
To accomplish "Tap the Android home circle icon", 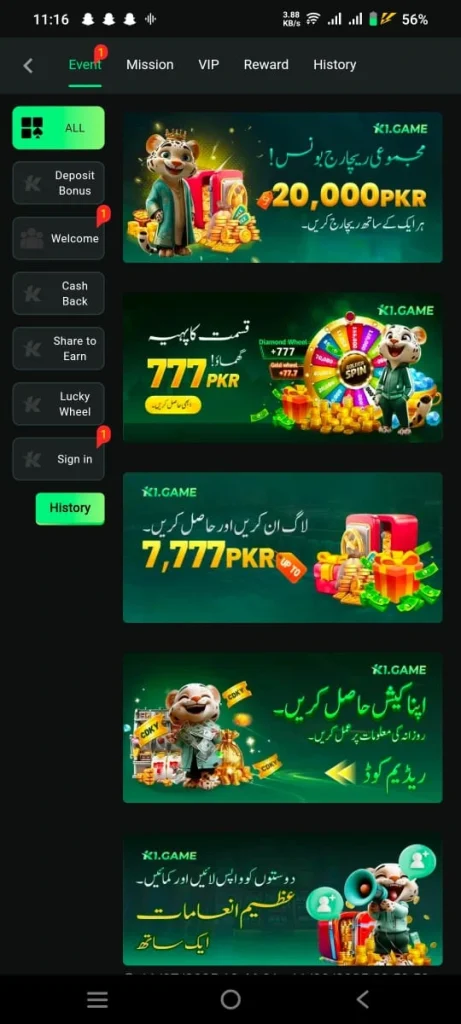I will tap(230, 999).
